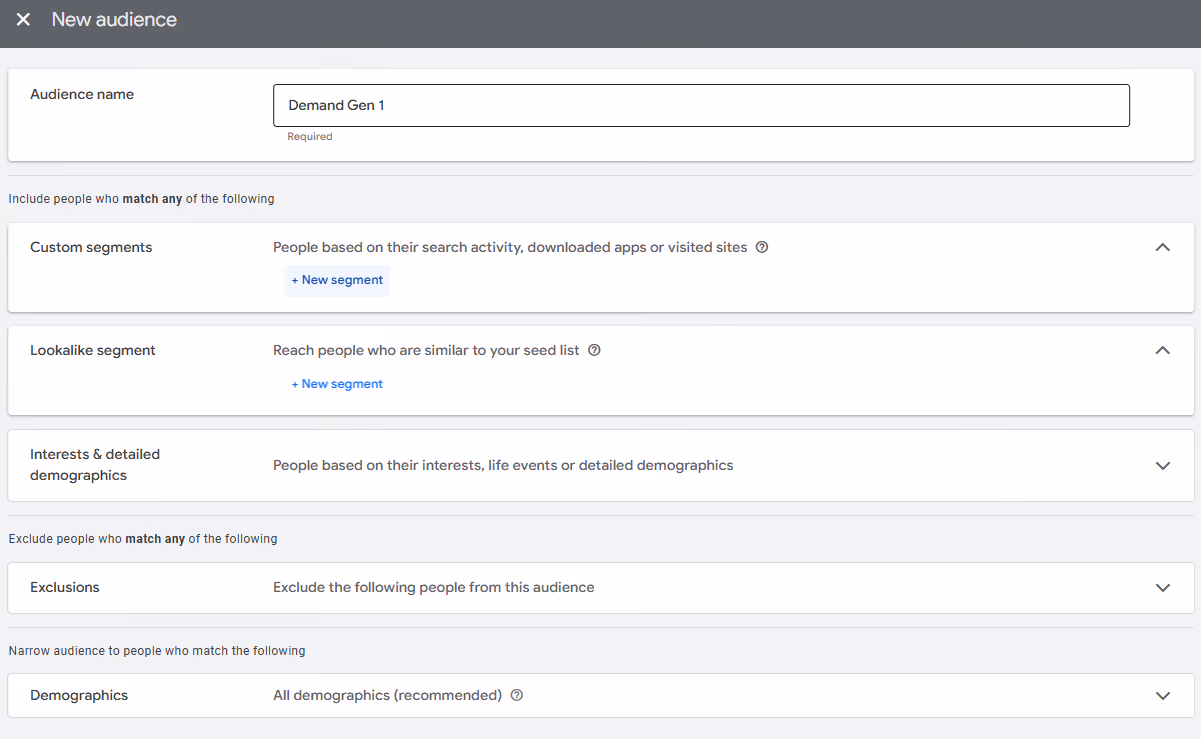Add new segment under Custom segments
This screenshot has height=739, width=1201.
click(337, 280)
